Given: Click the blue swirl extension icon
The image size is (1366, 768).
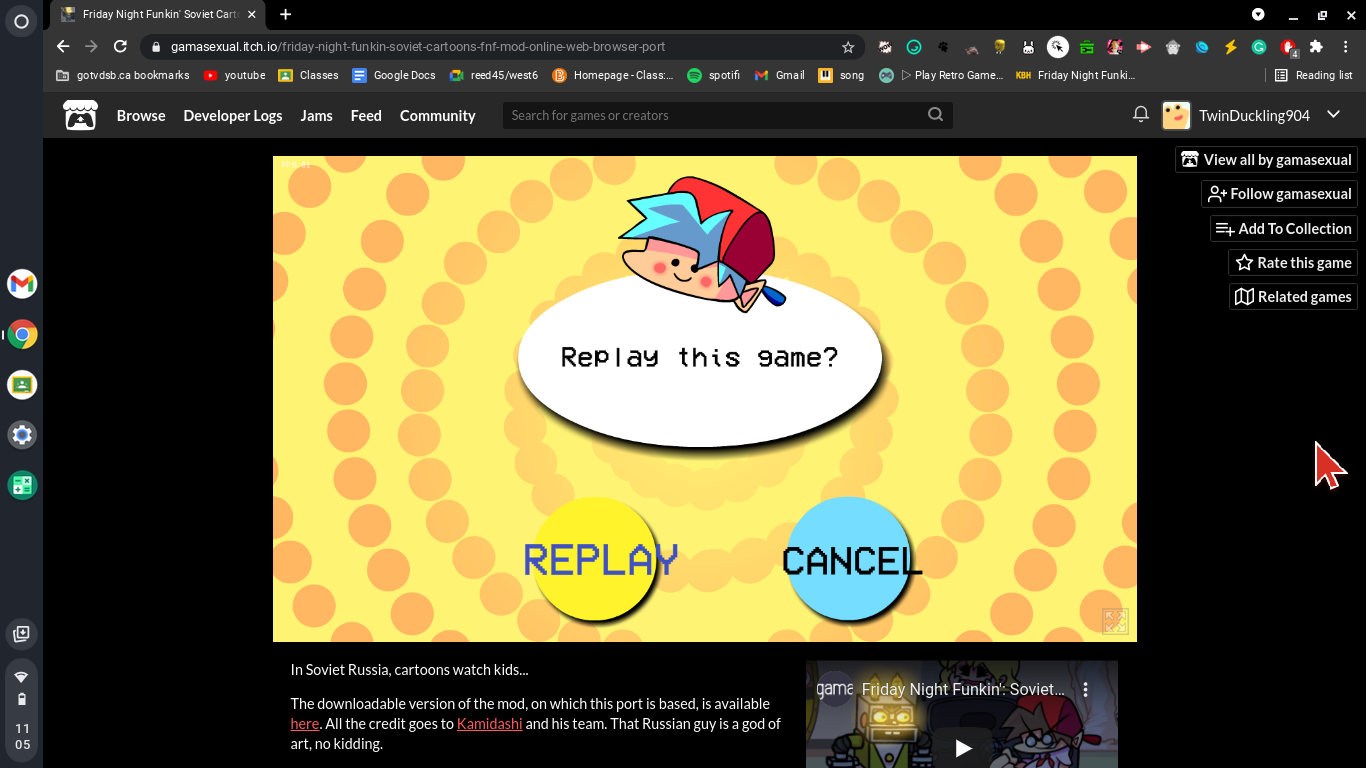Looking at the screenshot, I should [1202, 47].
